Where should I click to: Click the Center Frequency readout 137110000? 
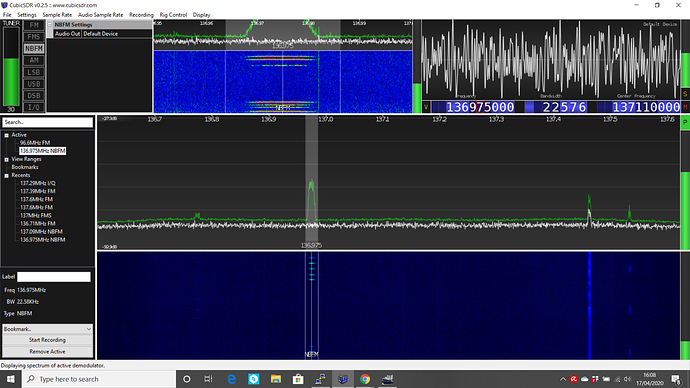pos(646,107)
